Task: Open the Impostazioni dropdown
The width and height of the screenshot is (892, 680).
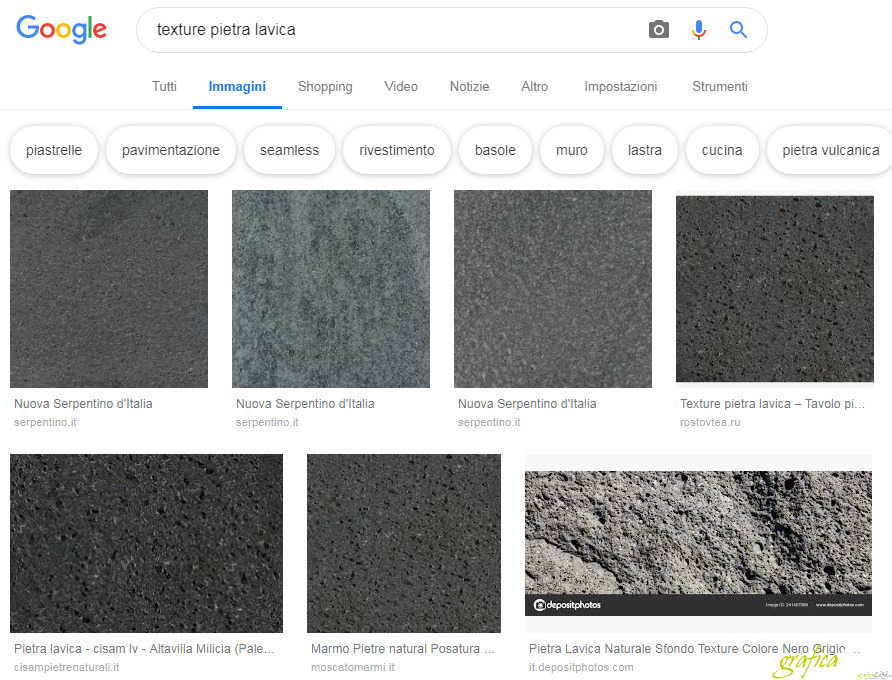Action: click(x=621, y=87)
